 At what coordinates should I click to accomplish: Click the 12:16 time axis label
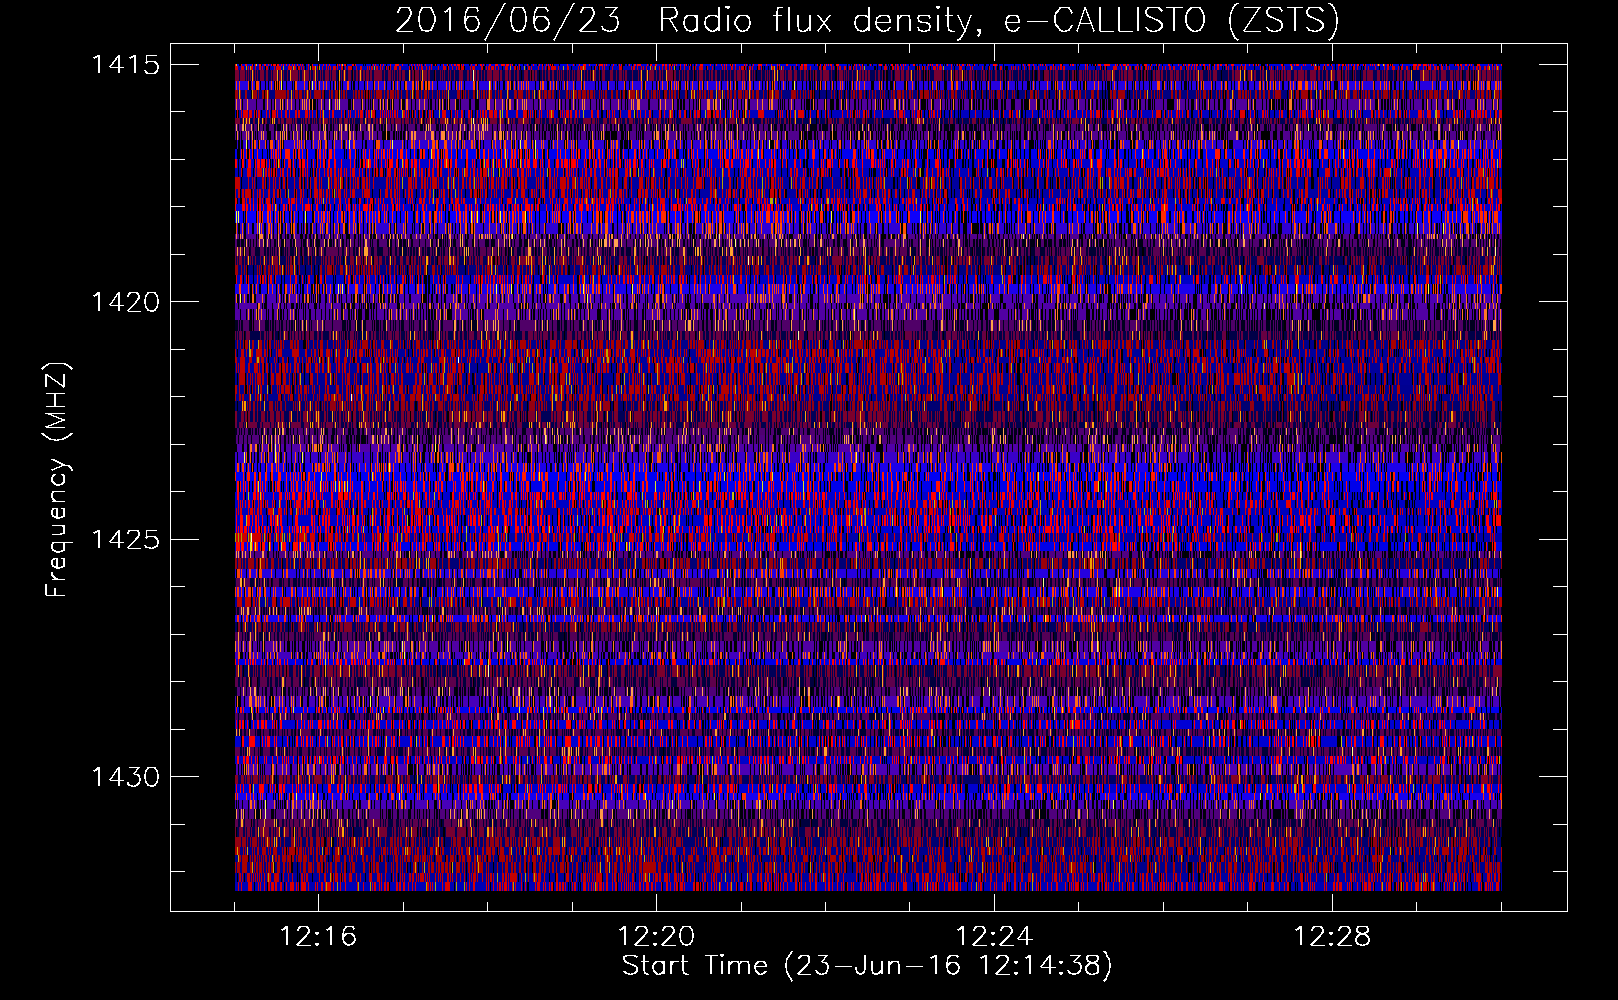(318, 937)
